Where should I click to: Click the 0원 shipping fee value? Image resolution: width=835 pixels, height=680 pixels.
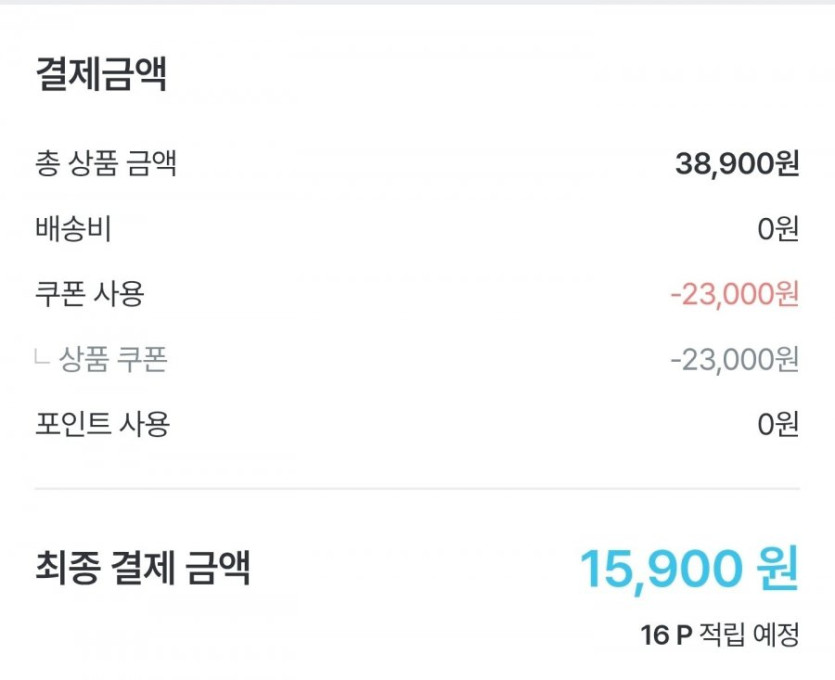click(778, 229)
